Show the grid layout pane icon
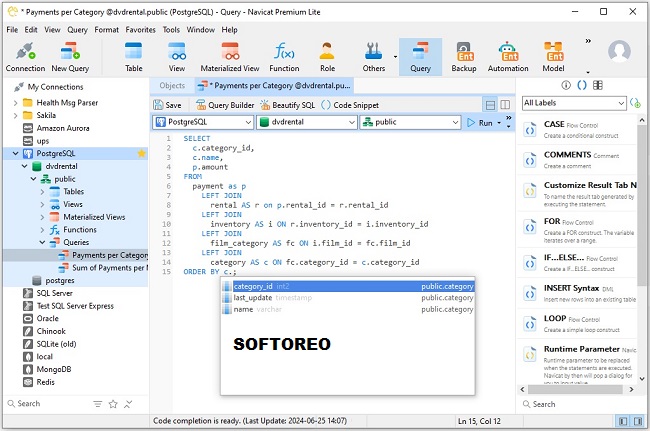 598,85
